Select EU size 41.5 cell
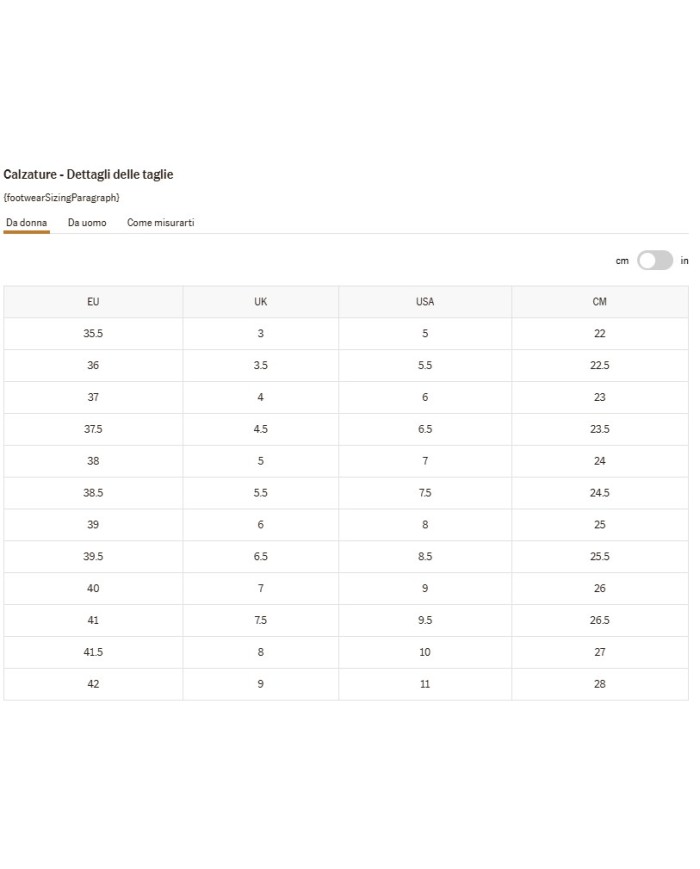 point(93,652)
